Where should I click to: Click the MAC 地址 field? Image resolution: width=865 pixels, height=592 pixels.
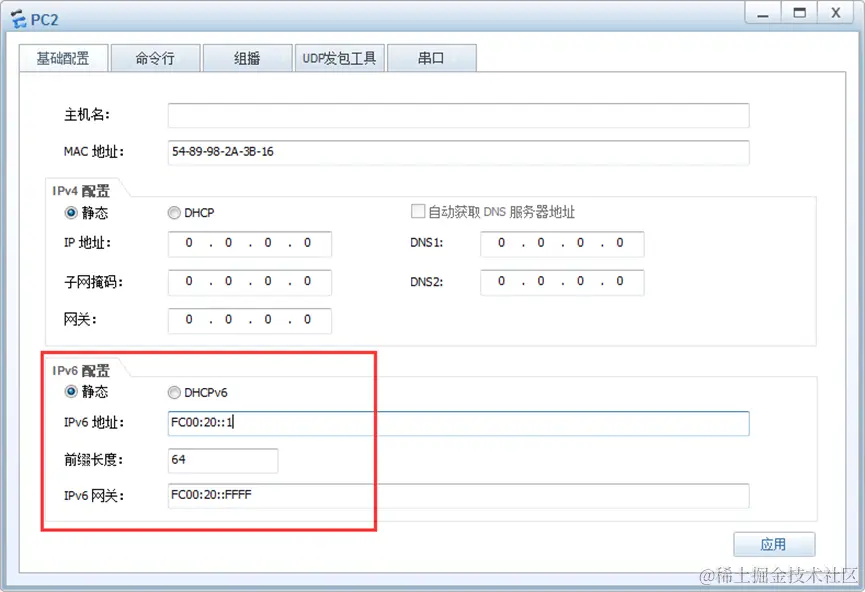click(x=458, y=152)
